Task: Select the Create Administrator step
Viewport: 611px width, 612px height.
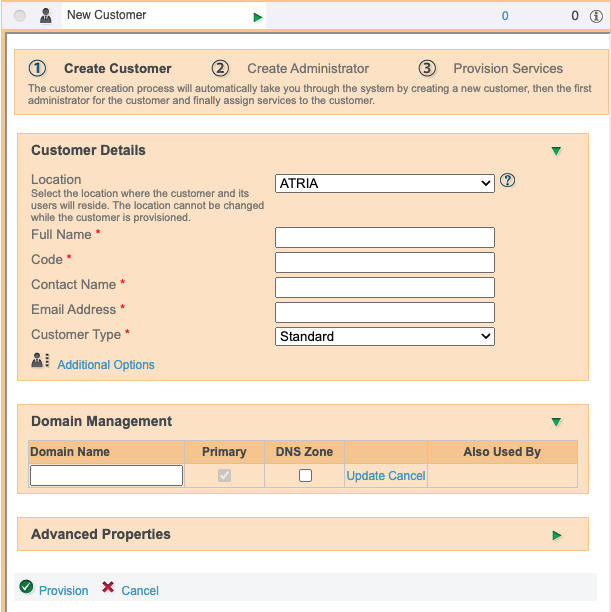Action: pos(308,68)
